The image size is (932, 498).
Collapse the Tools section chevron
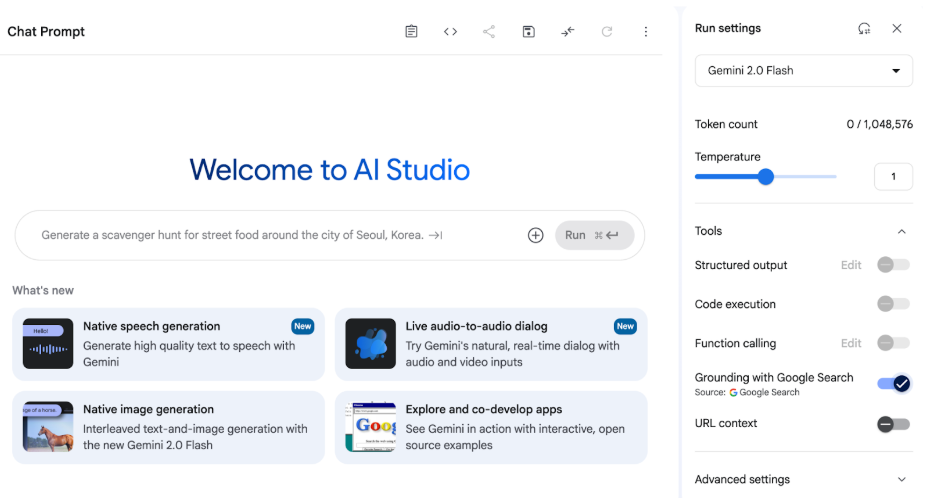[902, 231]
